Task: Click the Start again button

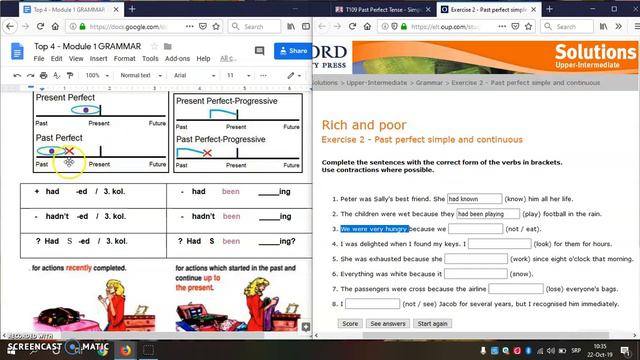Action: click(432, 324)
